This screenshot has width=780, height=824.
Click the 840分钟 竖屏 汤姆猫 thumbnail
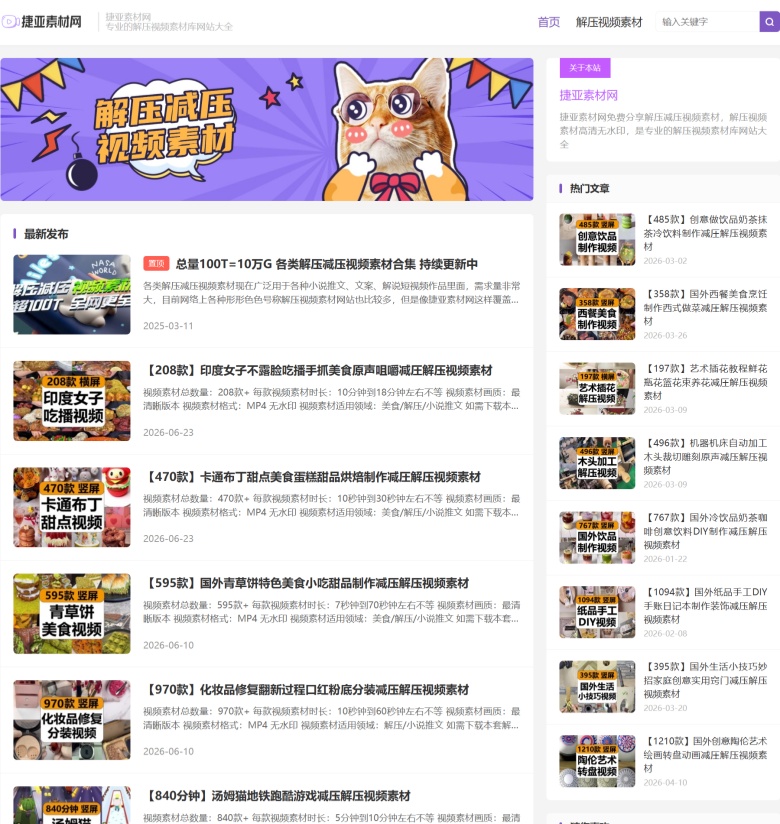(71, 805)
